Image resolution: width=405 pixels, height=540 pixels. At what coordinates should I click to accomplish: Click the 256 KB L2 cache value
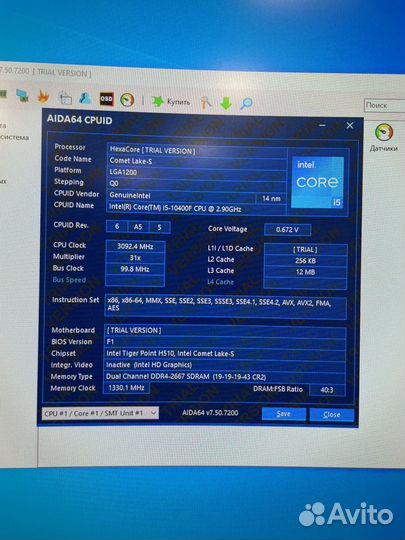305,261
